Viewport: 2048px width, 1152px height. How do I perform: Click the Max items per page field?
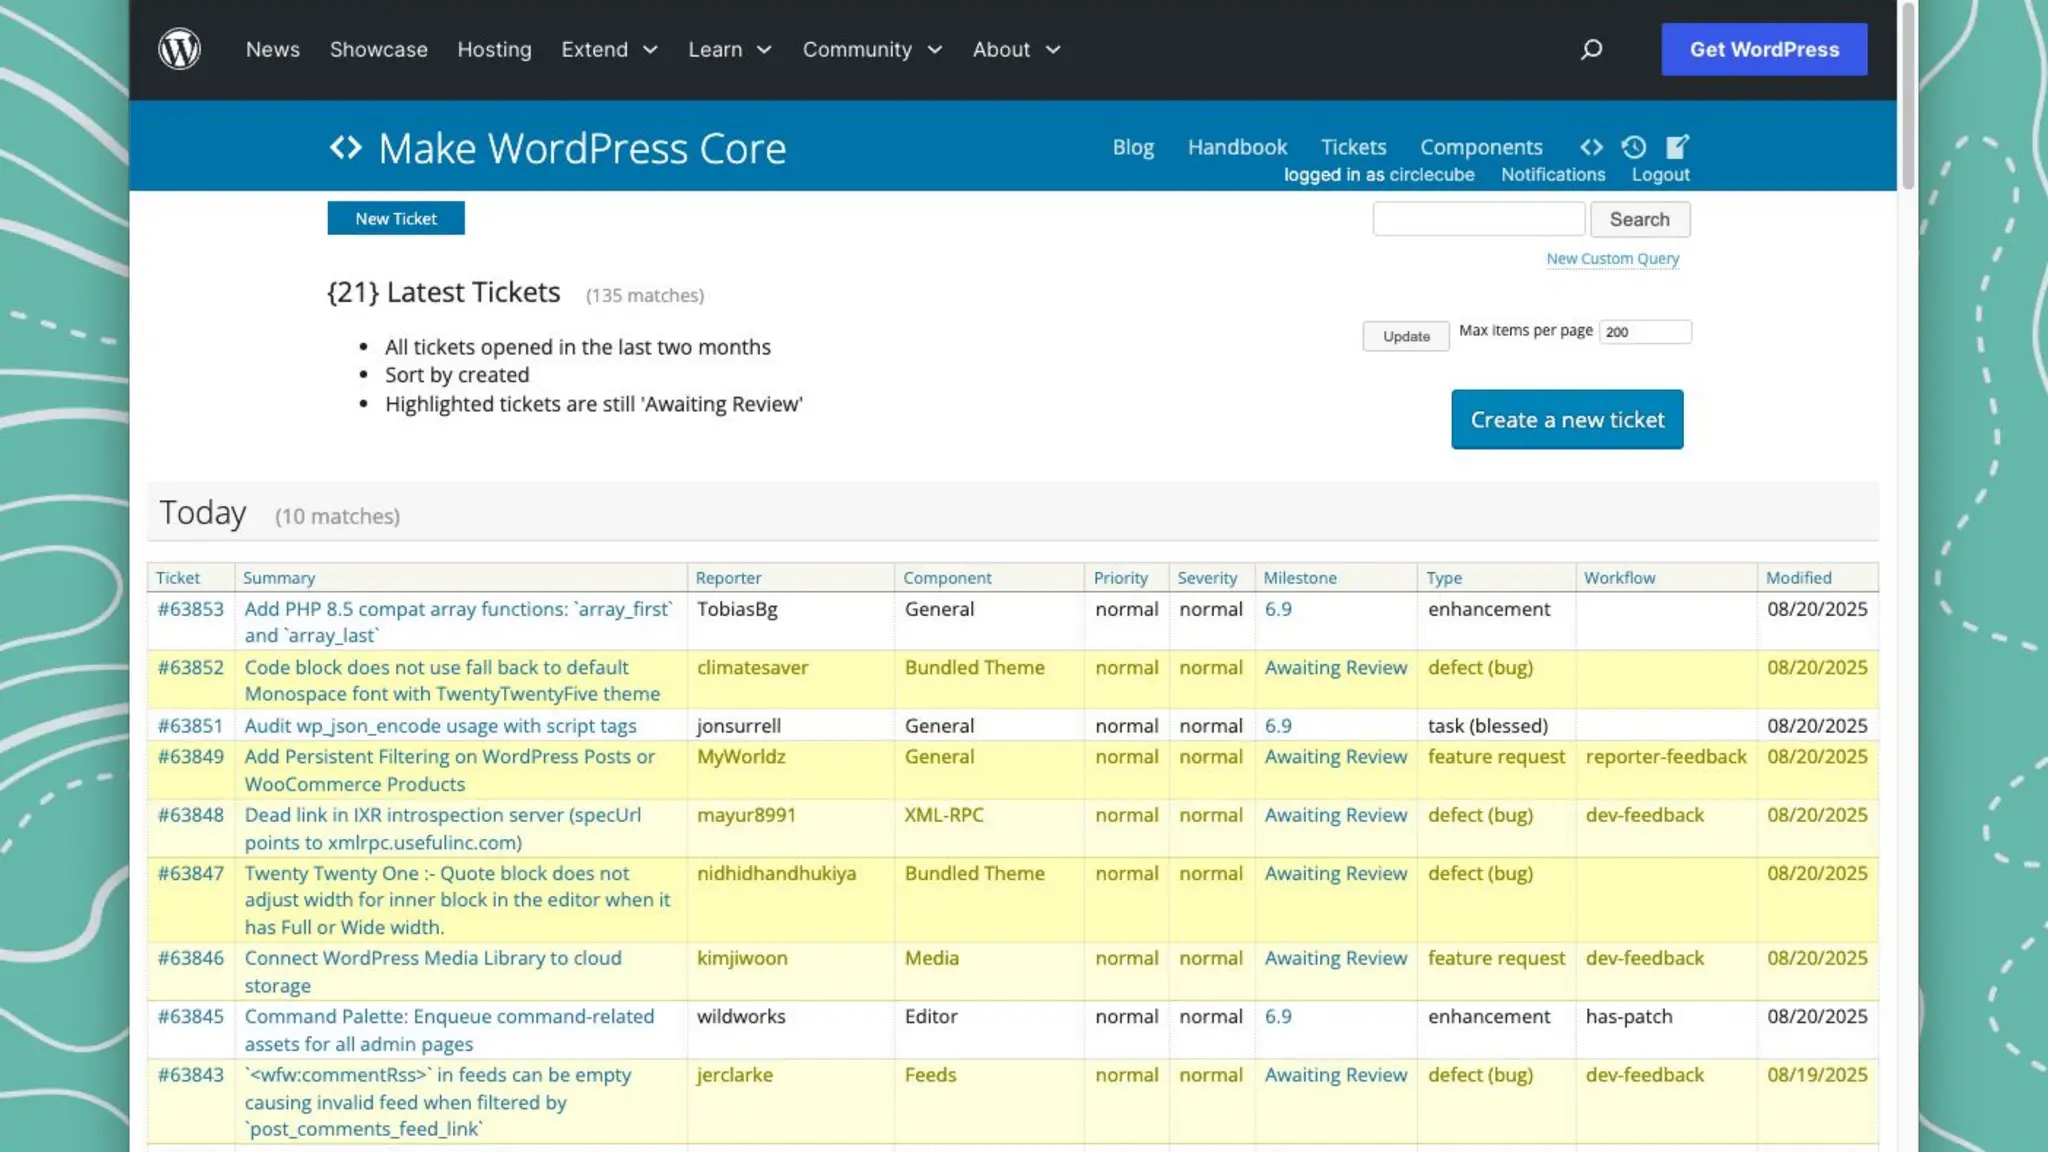point(1644,332)
